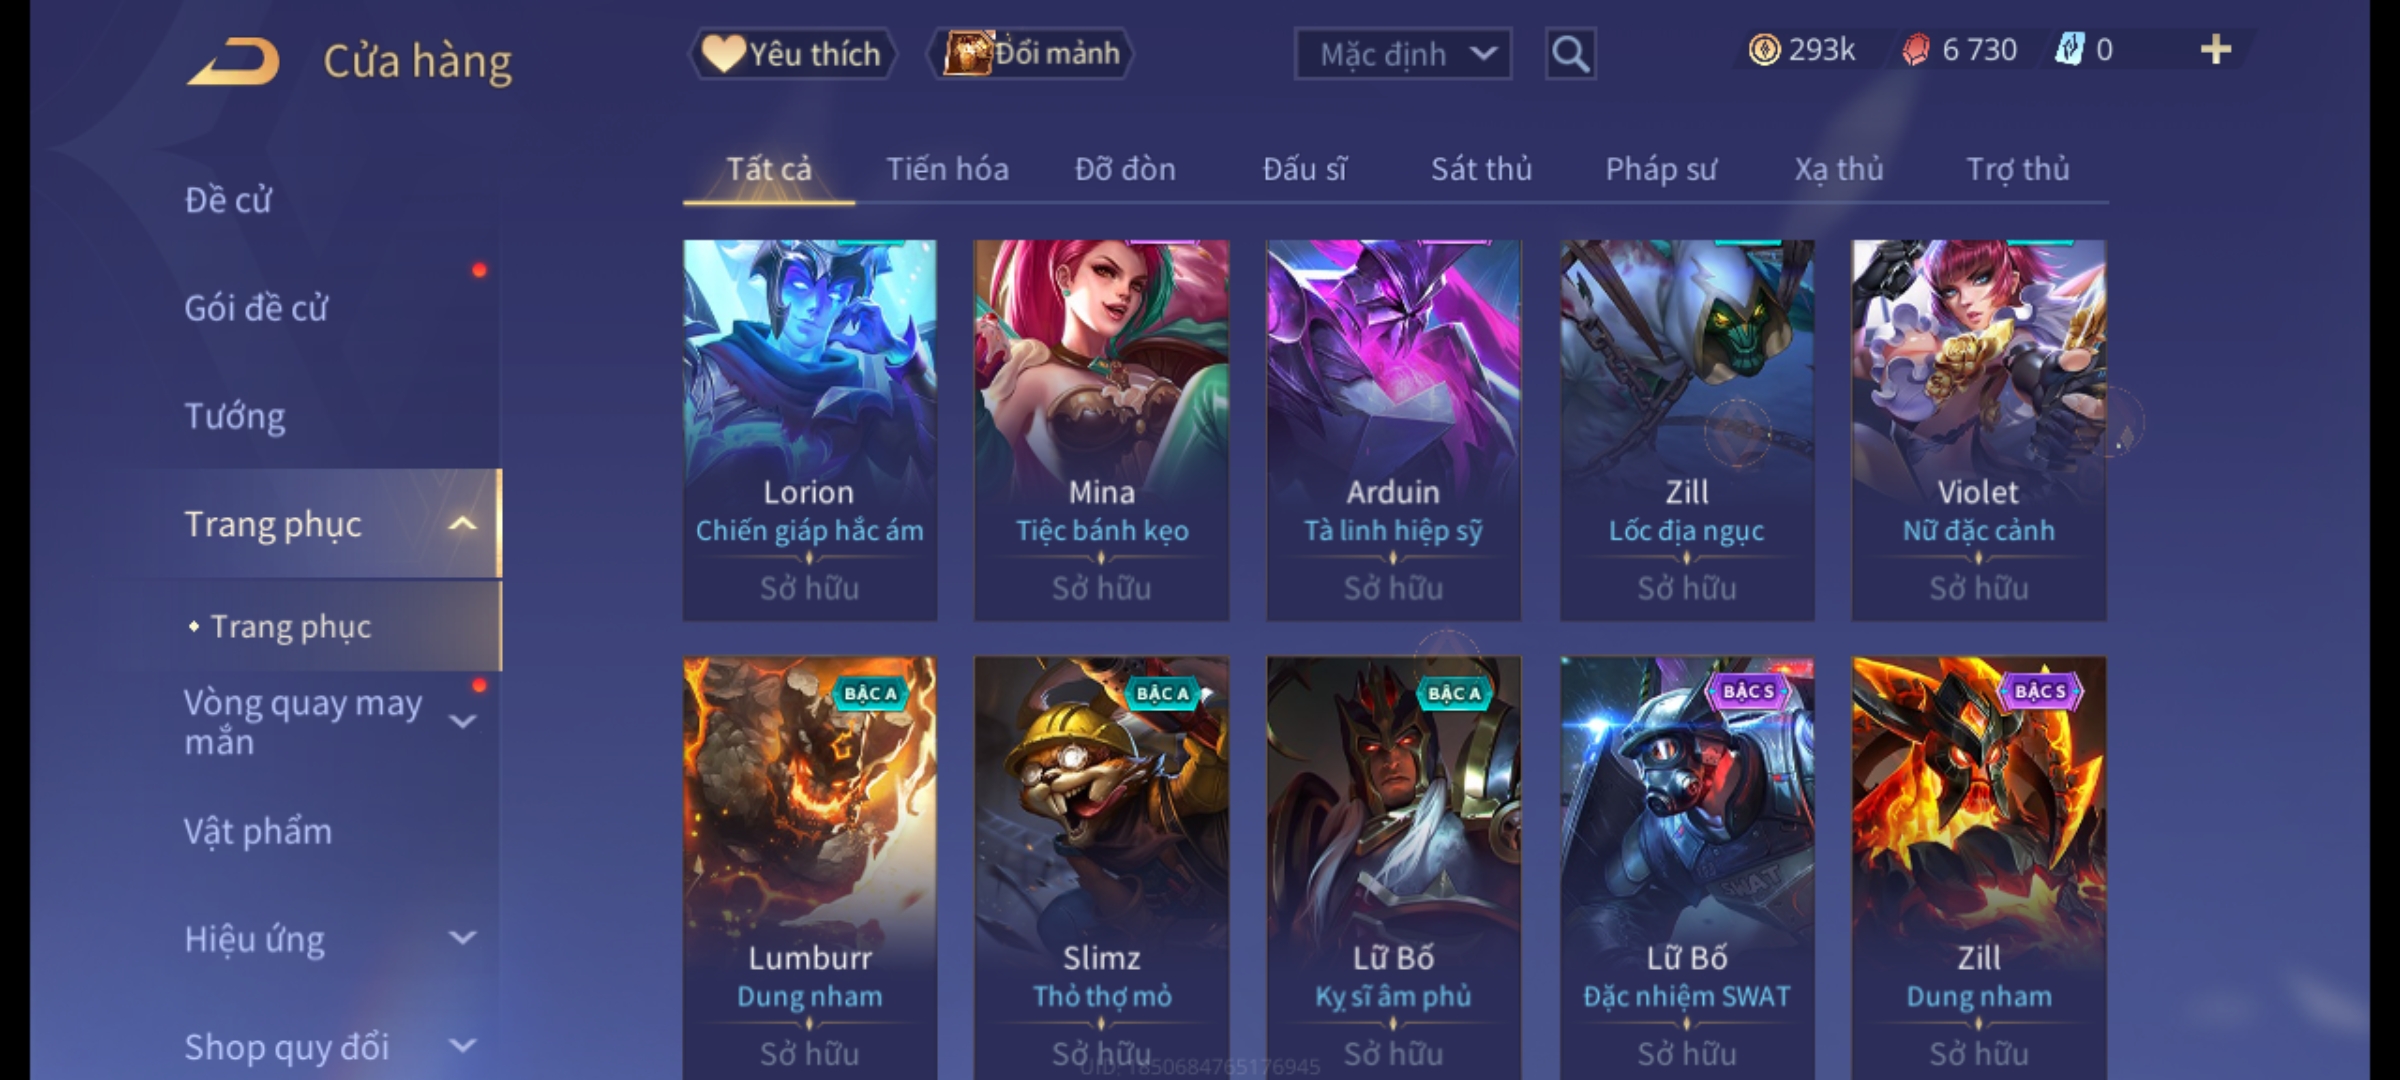Switch to the Pháp sư tab
2400x1080 pixels.
[1660, 169]
